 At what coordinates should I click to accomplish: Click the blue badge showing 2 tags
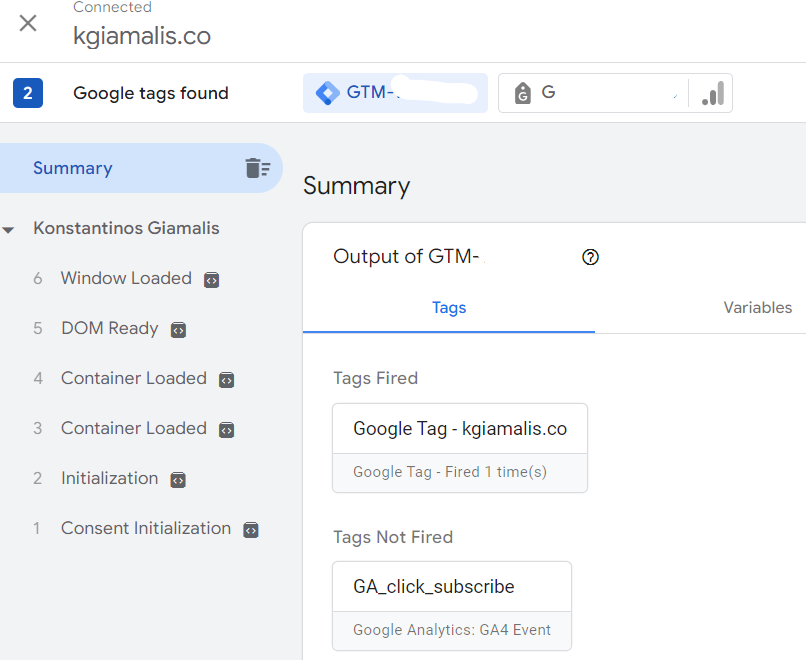28,93
